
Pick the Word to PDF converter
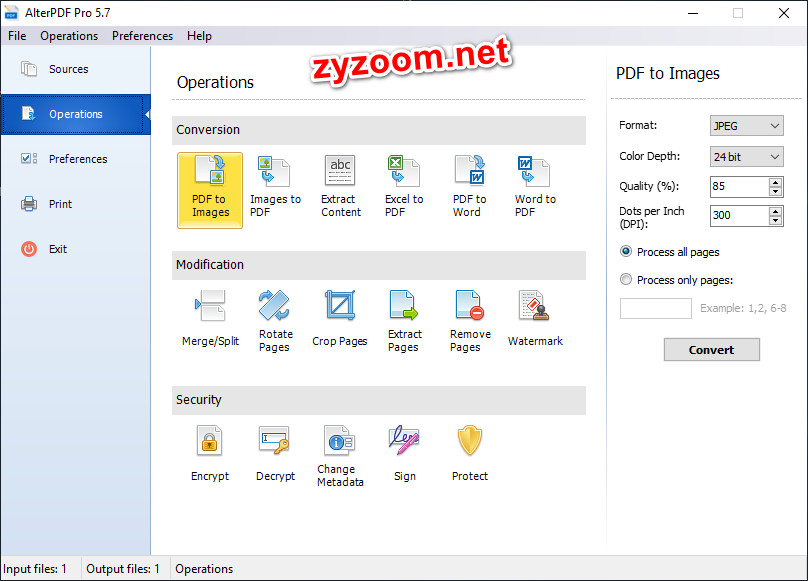click(534, 187)
